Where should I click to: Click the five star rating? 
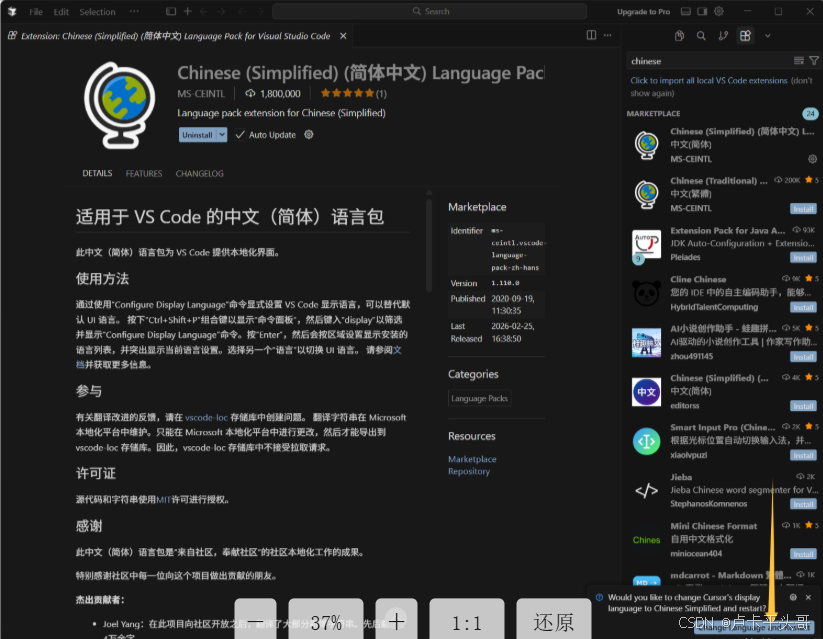[x=347, y=93]
